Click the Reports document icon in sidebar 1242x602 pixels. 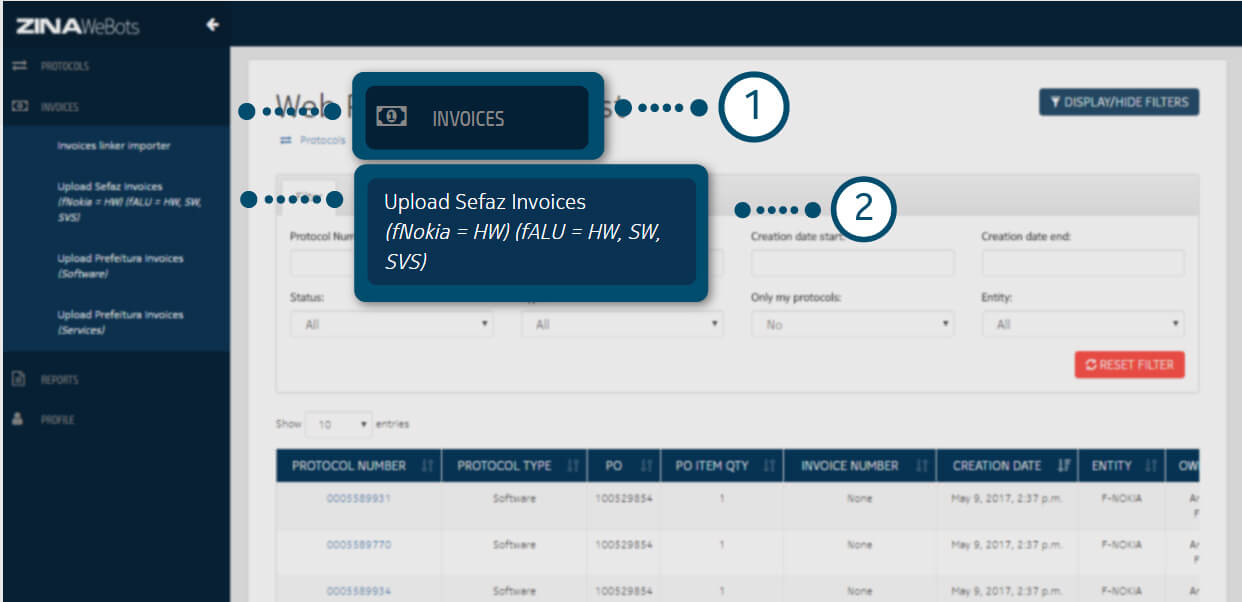tap(18, 379)
